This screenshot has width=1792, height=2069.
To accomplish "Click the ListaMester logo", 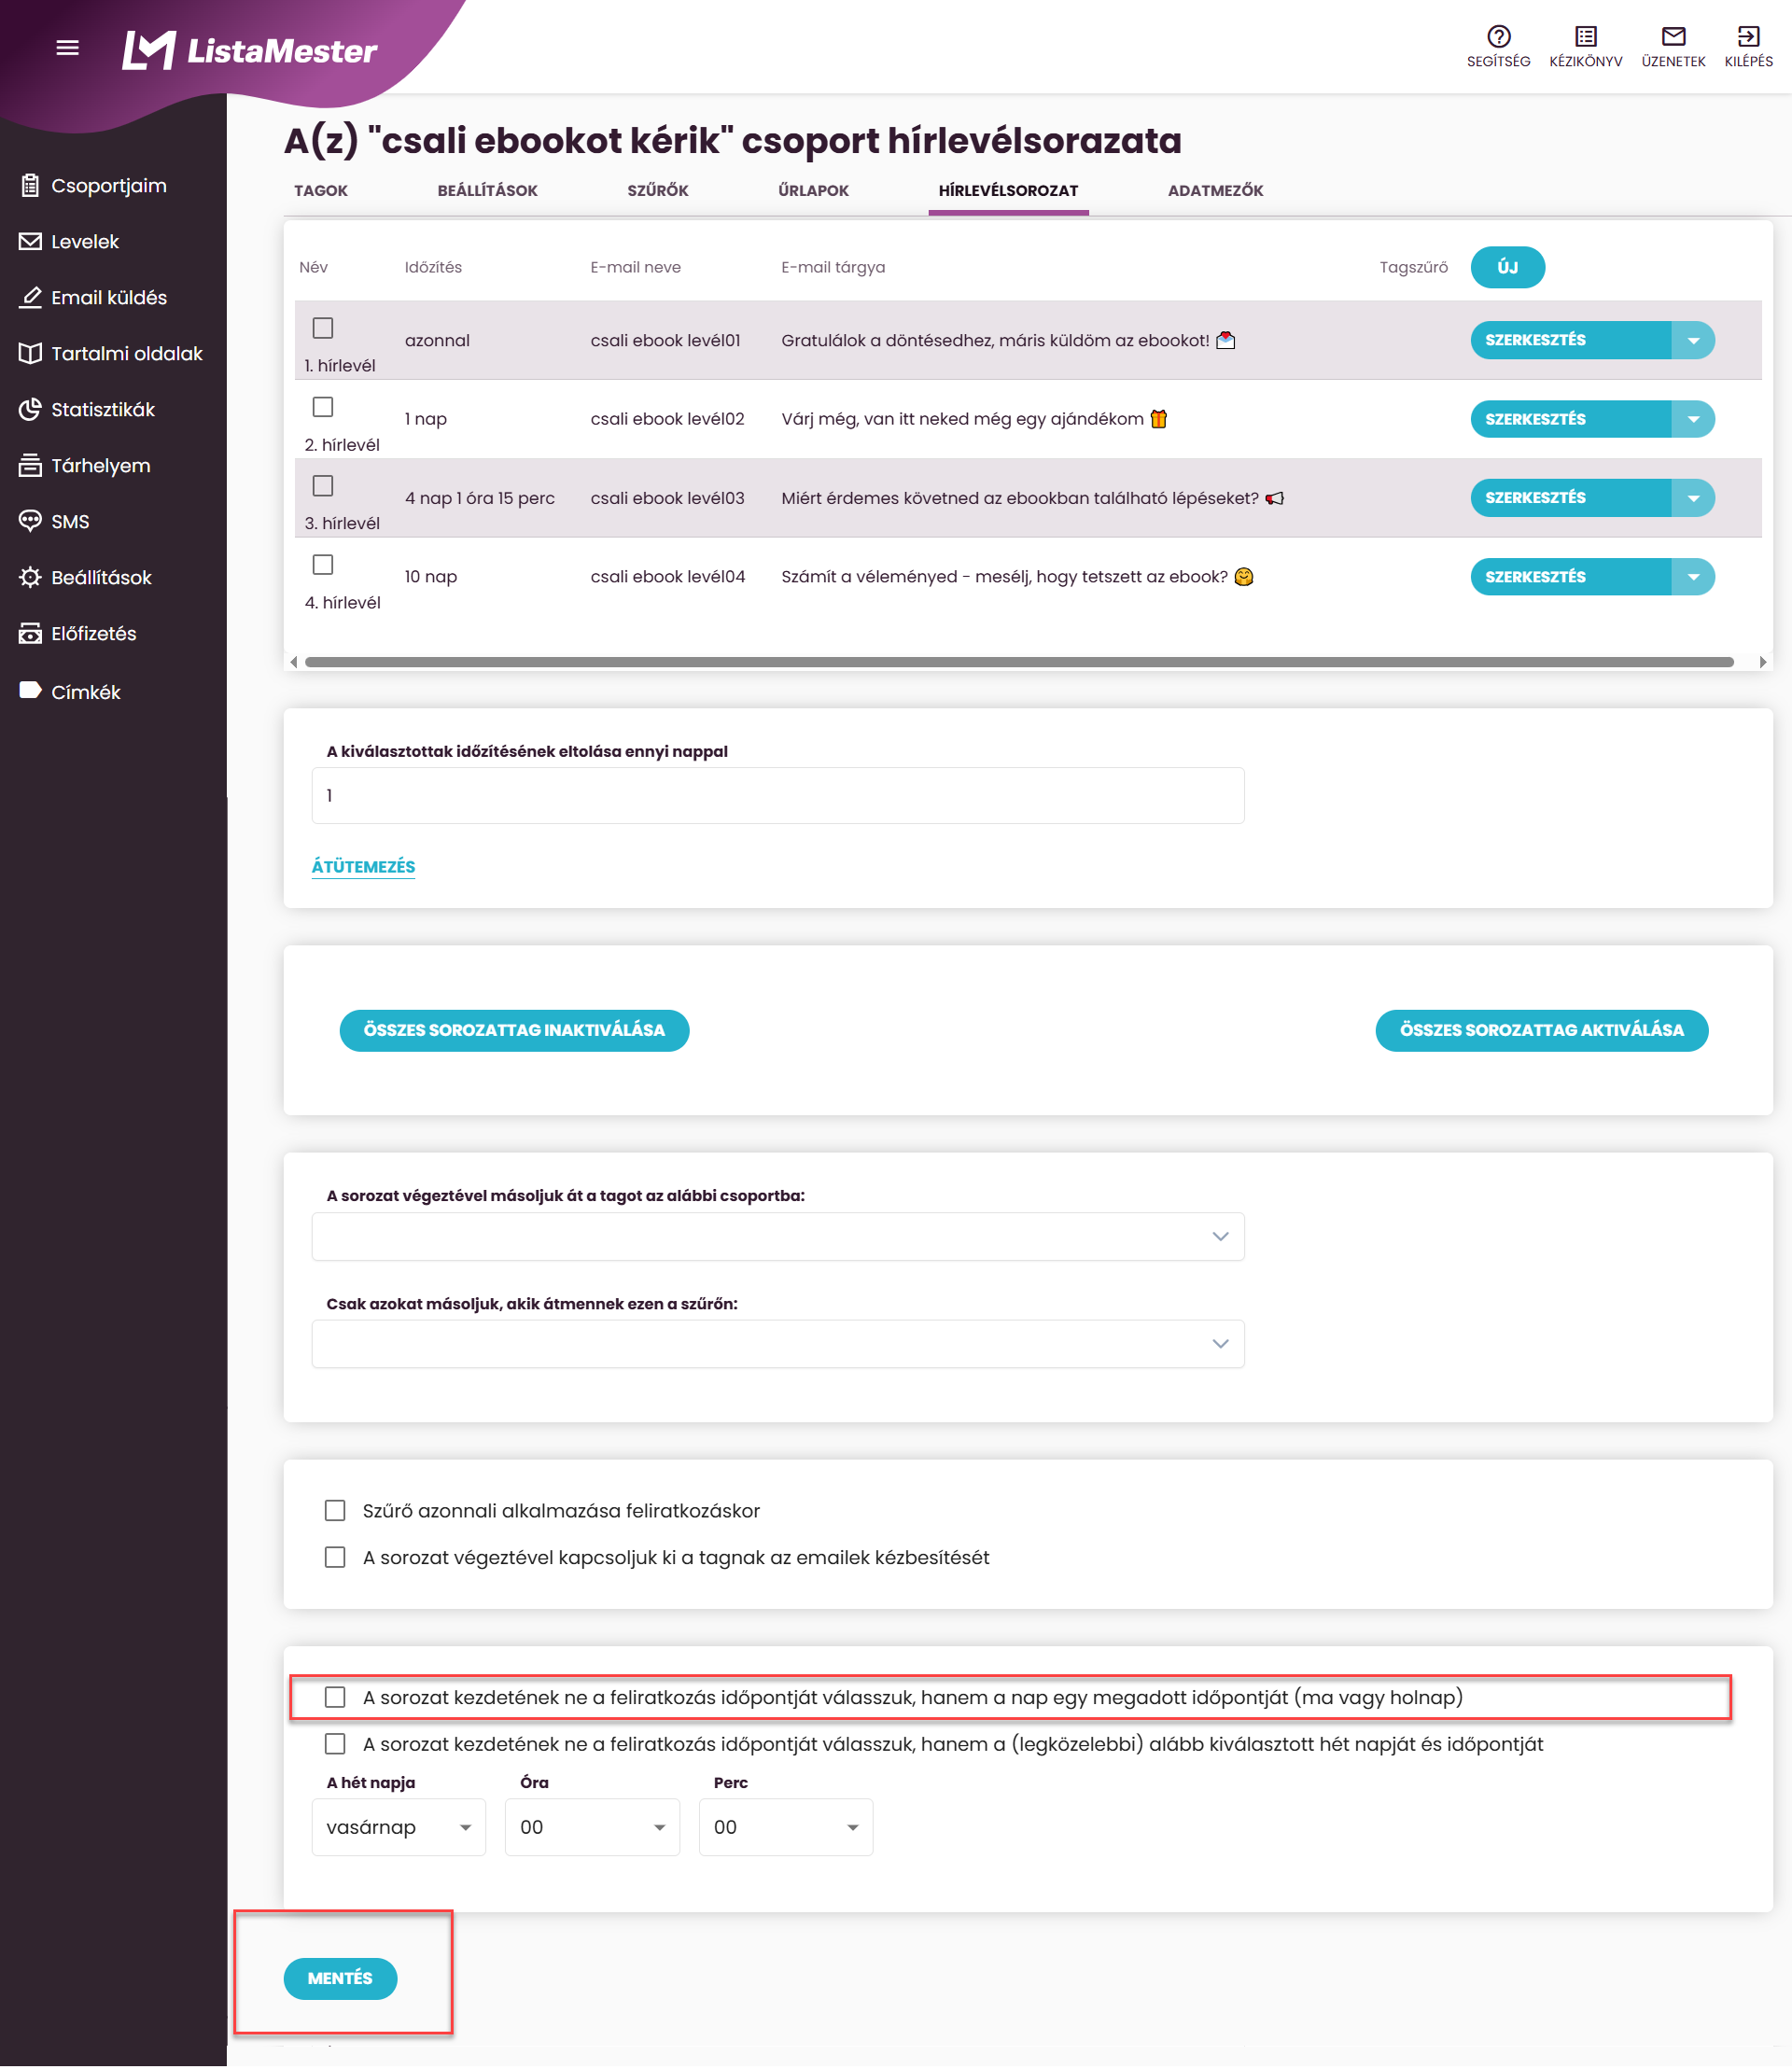I will 249,49.
